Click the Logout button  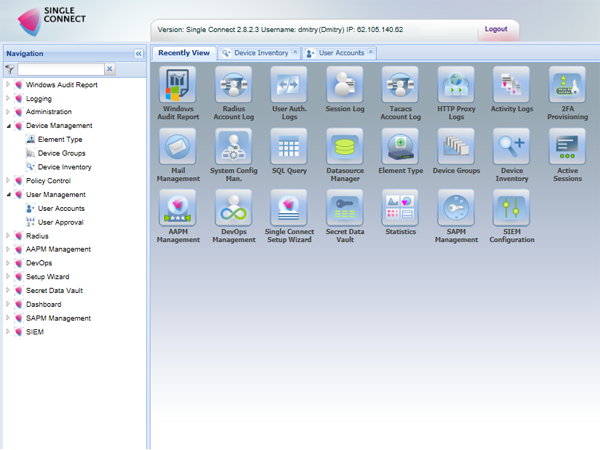coord(496,30)
